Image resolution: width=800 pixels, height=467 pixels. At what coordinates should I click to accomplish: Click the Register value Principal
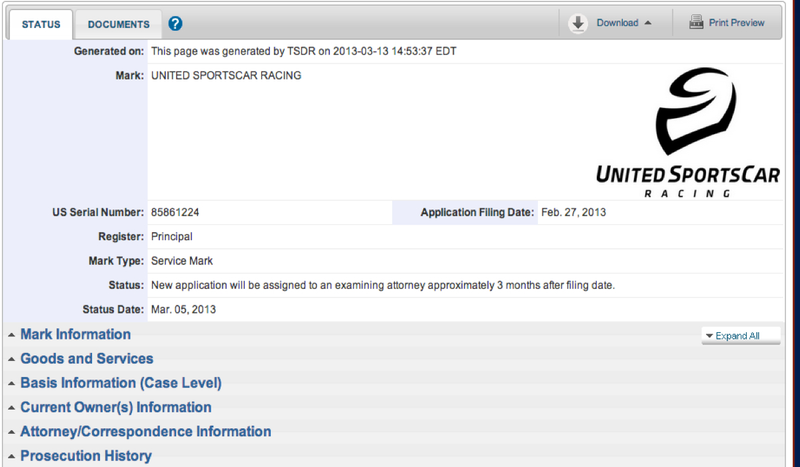[171, 237]
